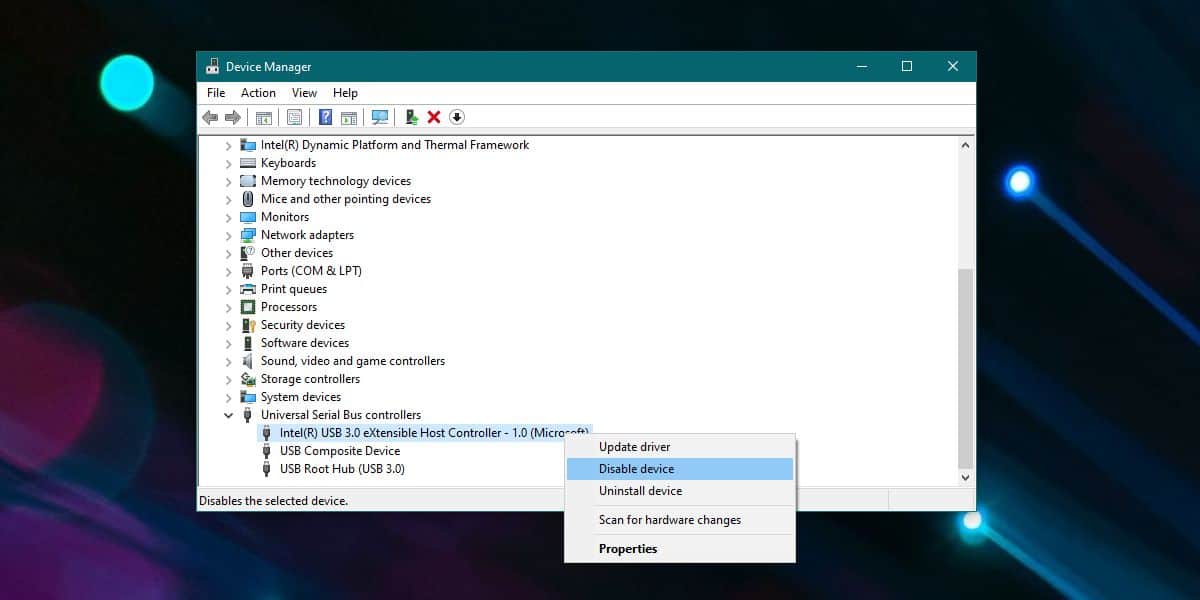The width and height of the screenshot is (1200, 600).
Task: Click the USB Composite Device plug icon
Action: pyautogui.click(x=266, y=451)
